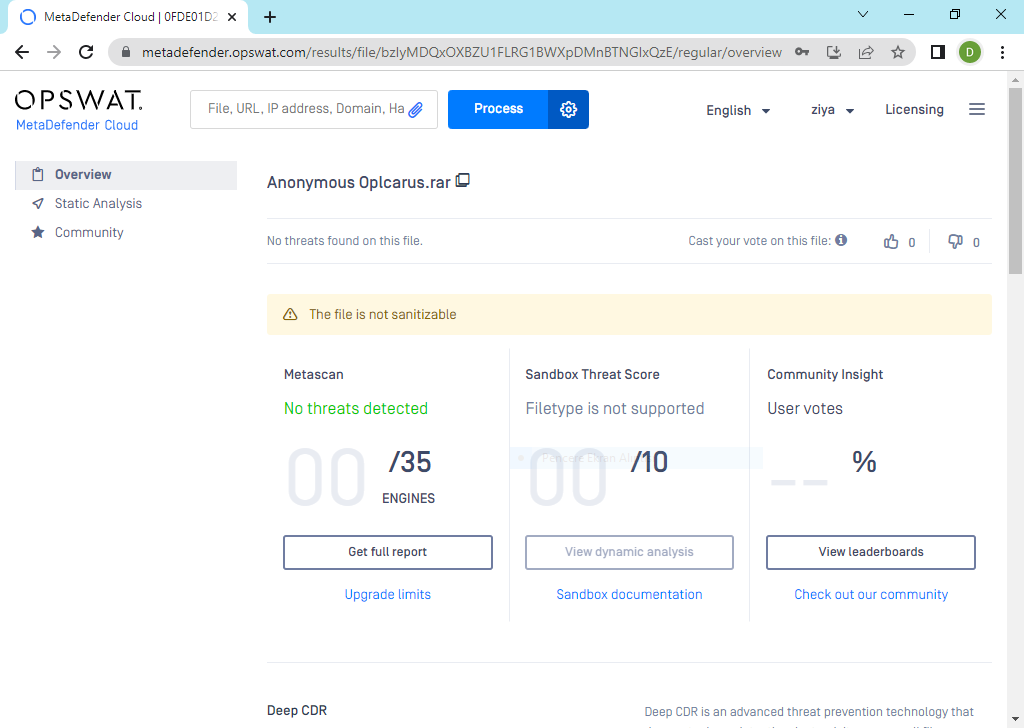Image resolution: width=1024 pixels, height=728 pixels.
Task: Click the Process button
Action: coord(498,109)
